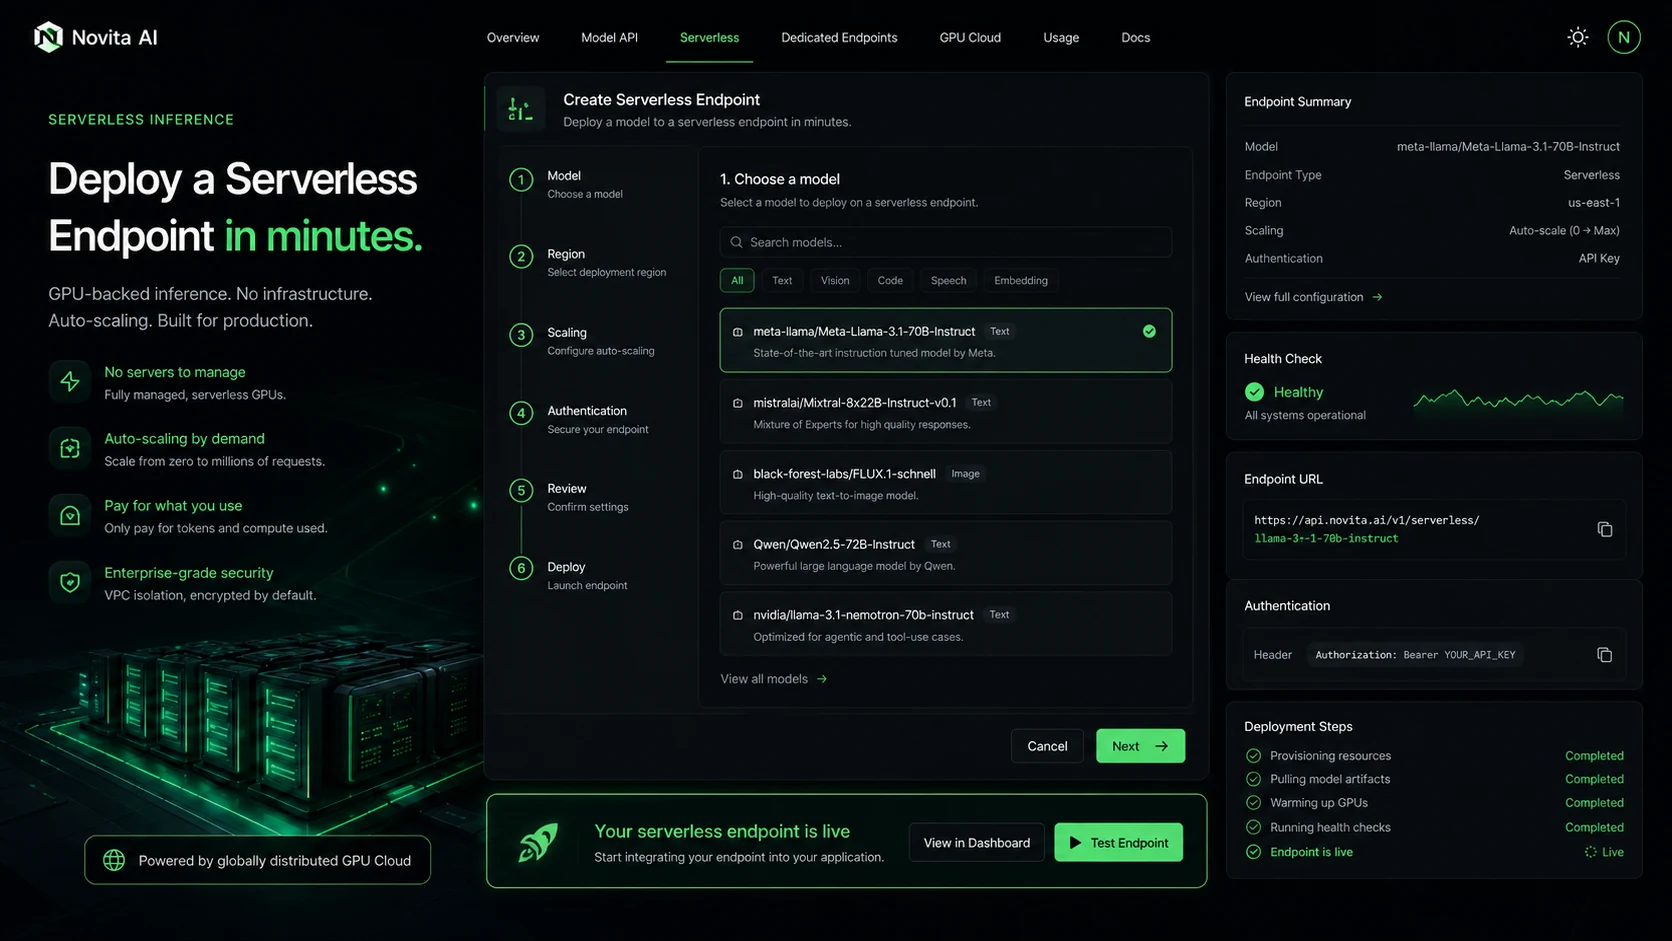
Task: Click the green checkmark on Meta-Llama-3.1-70B-Instruct
Action: (1149, 331)
